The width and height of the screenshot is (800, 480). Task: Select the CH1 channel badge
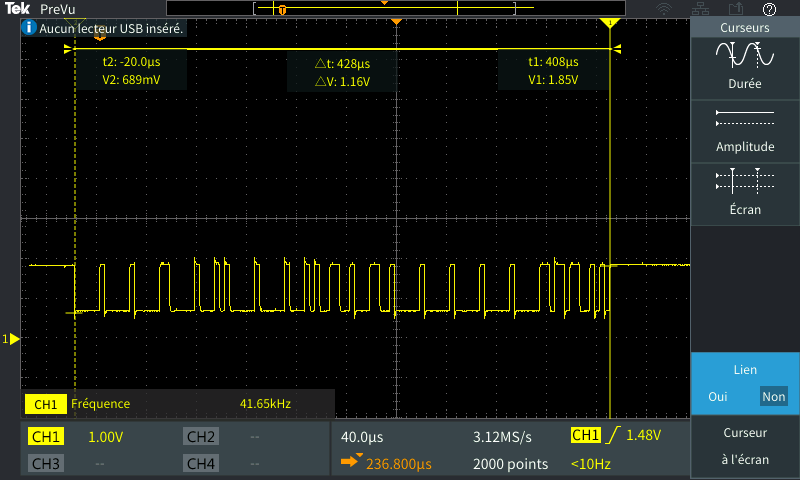pyautogui.click(x=46, y=437)
